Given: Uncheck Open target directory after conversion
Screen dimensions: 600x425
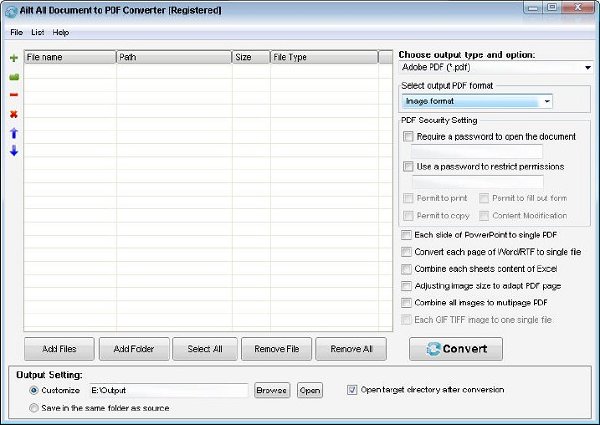Looking at the screenshot, I should point(352,390).
